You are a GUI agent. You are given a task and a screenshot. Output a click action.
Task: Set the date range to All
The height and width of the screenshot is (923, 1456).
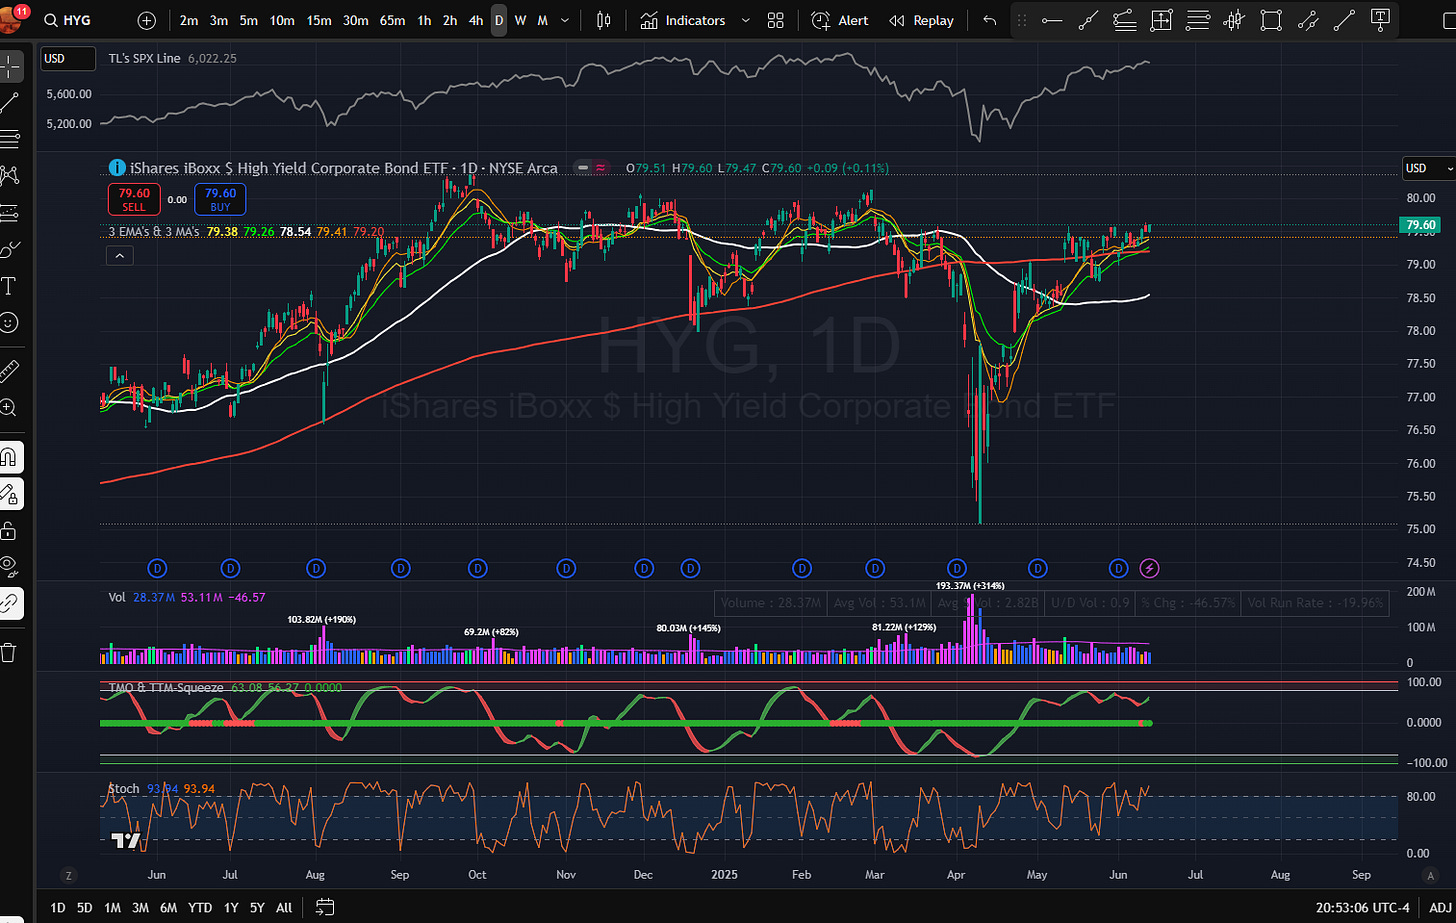284,907
